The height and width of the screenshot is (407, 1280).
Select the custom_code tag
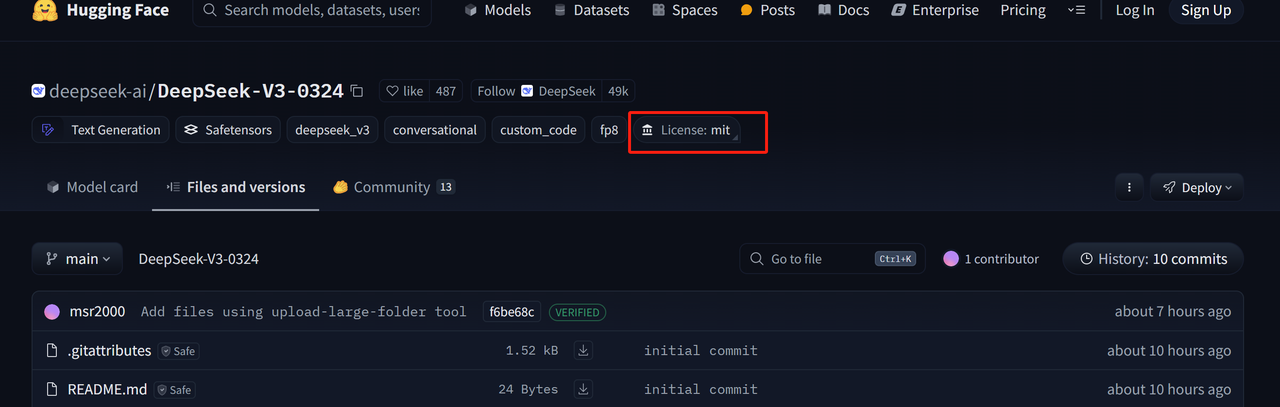[x=538, y=130]
